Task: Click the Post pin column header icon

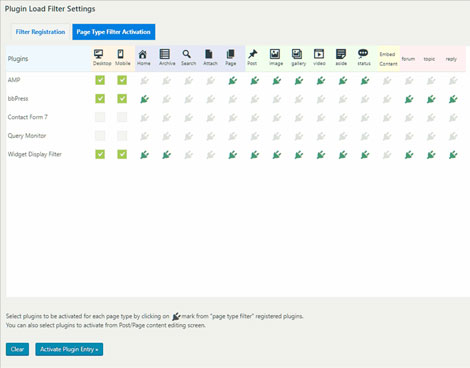Action: pyautogui.click(x=253, y=54)
